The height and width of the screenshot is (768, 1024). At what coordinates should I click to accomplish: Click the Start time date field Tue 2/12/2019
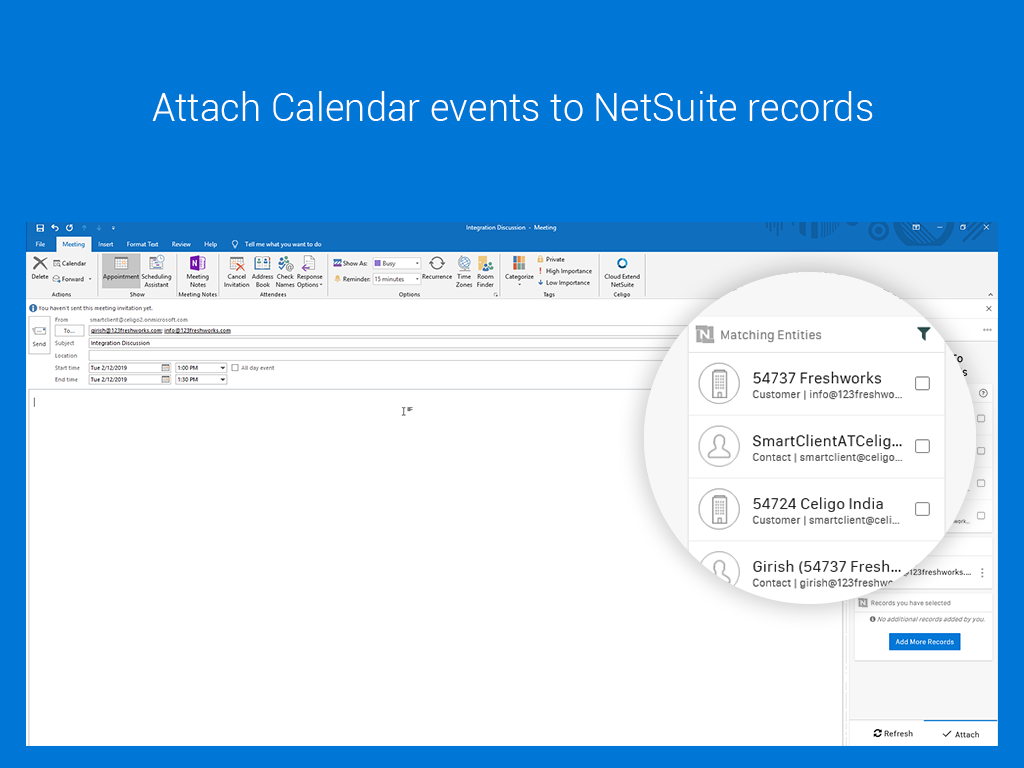point(125,368)
